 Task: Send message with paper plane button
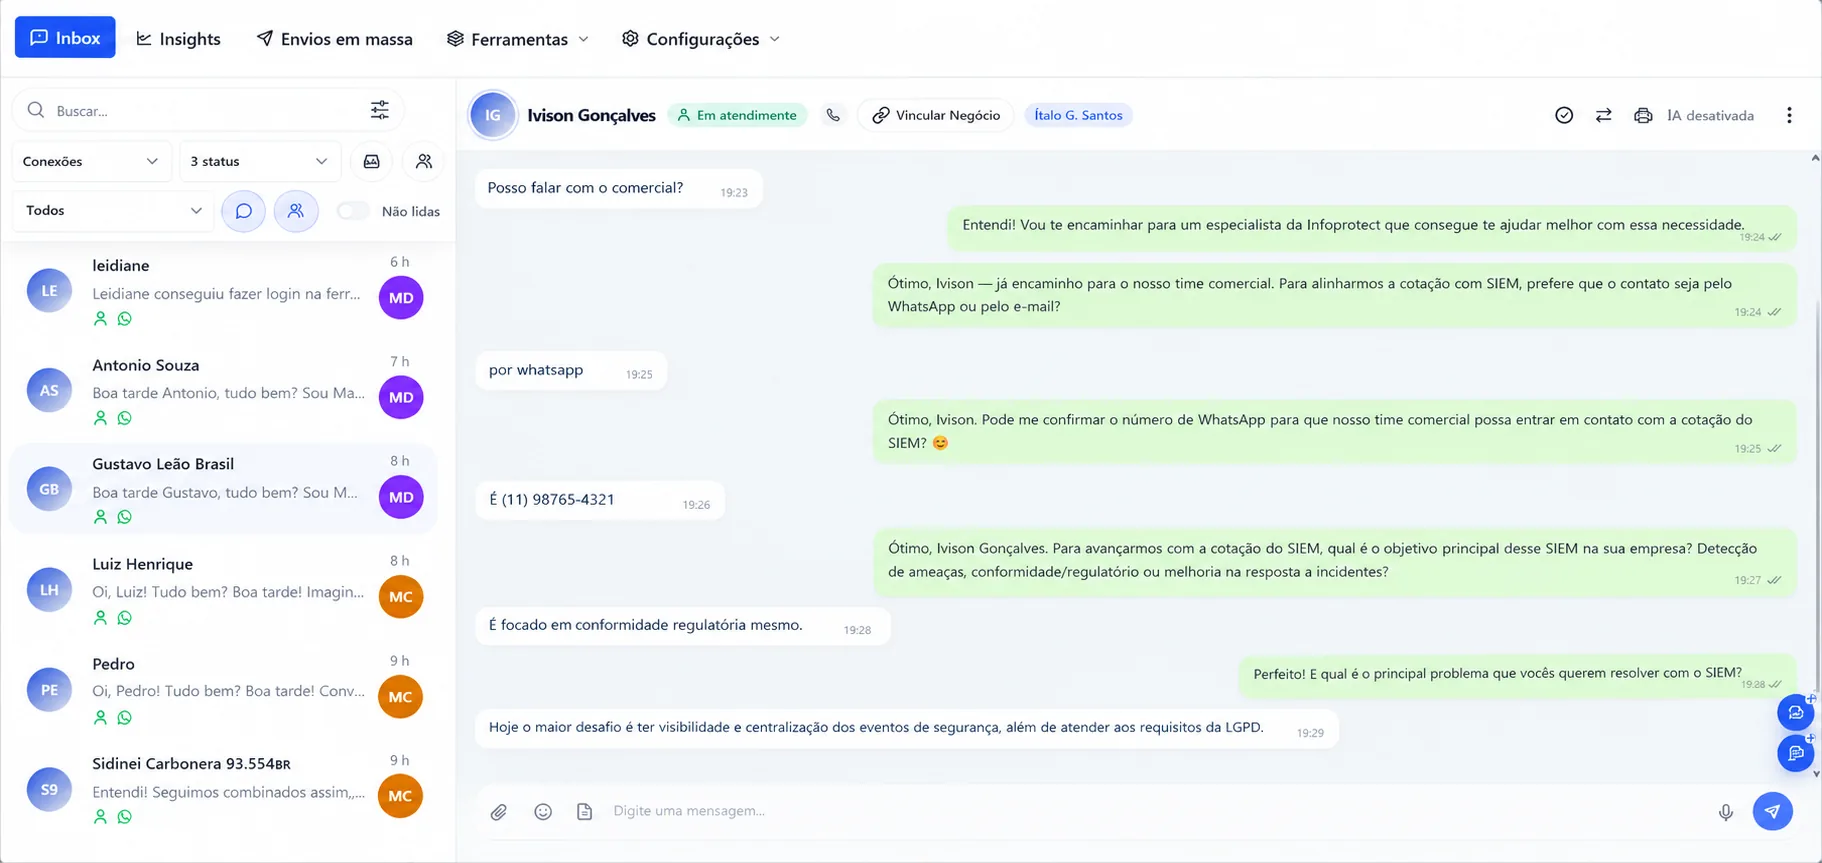point(1772,811)
